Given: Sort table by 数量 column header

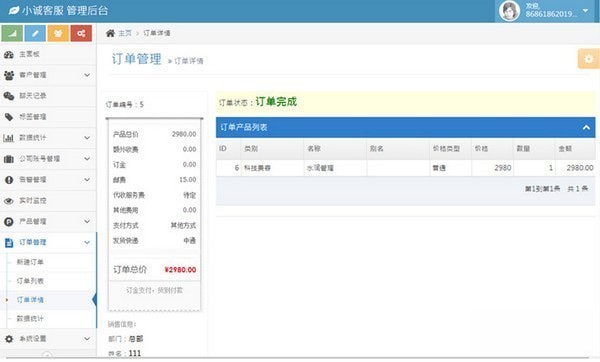Looking at the screenshot, I should click(x=534, y=149).
